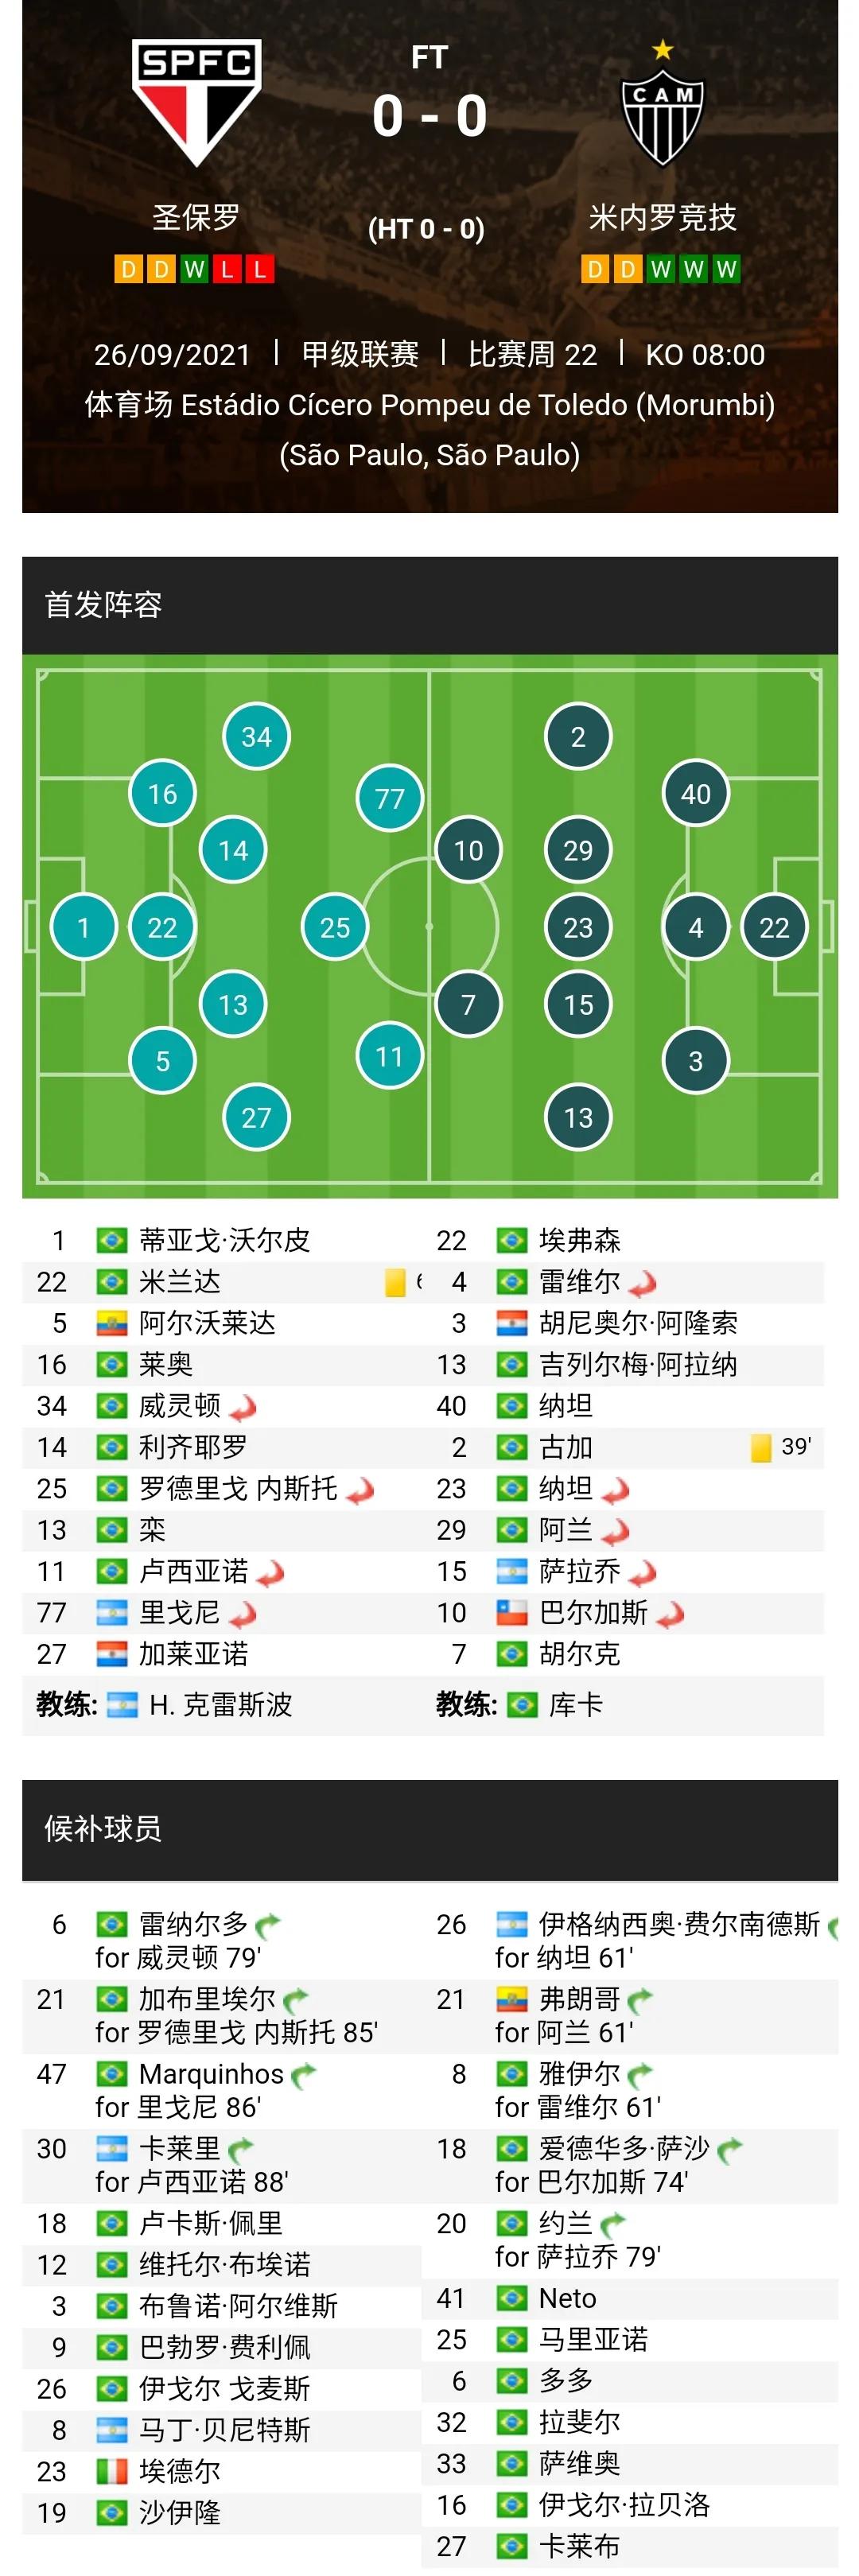Tap the number 29 dark player marker

578,851
